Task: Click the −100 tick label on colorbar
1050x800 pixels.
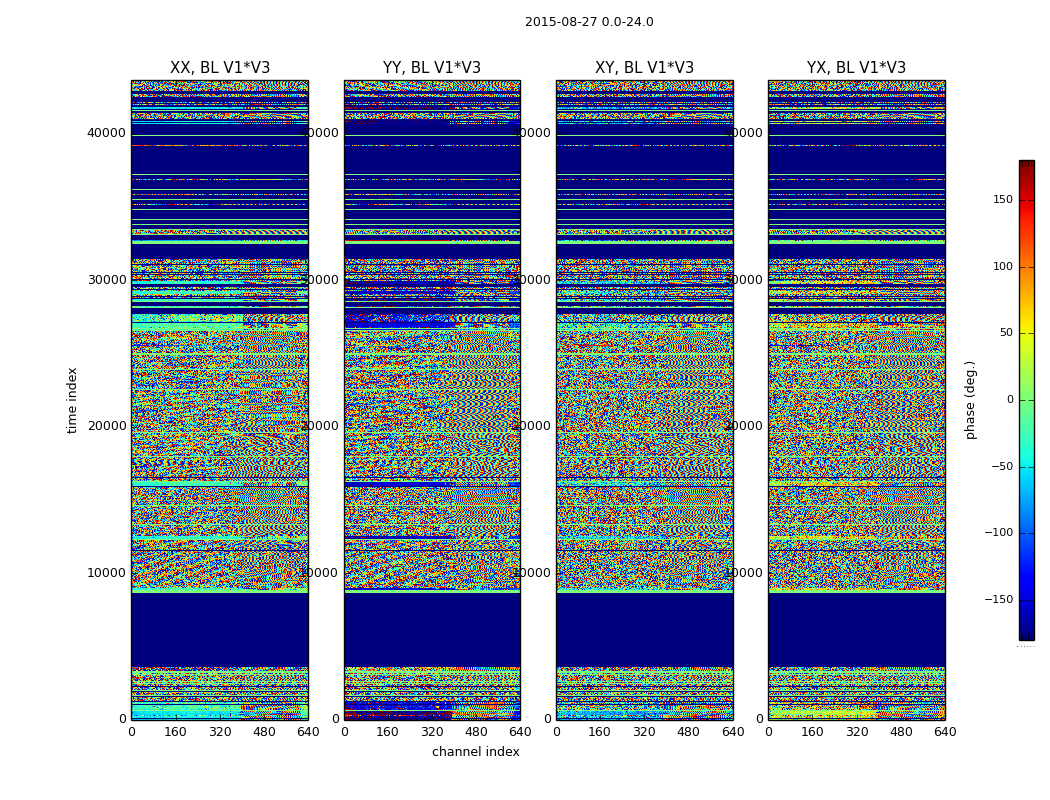Action: coord(998,533)
